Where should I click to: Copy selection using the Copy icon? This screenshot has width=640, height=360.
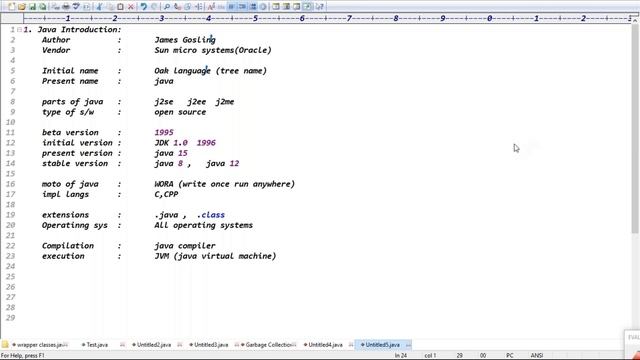[x=109, y=7]
